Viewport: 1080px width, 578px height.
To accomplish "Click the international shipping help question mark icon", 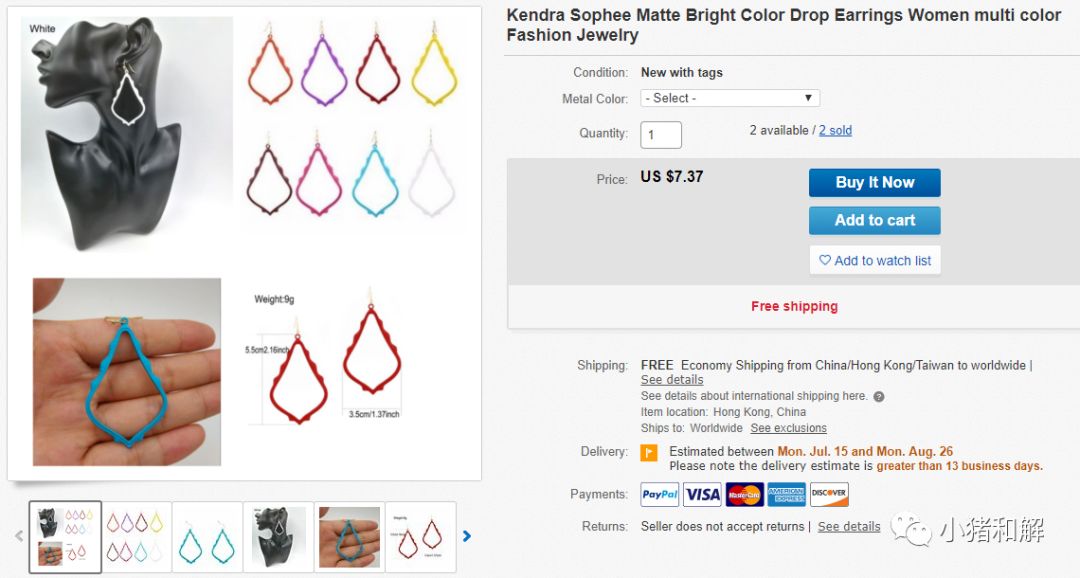I will (x=879, y=396).
